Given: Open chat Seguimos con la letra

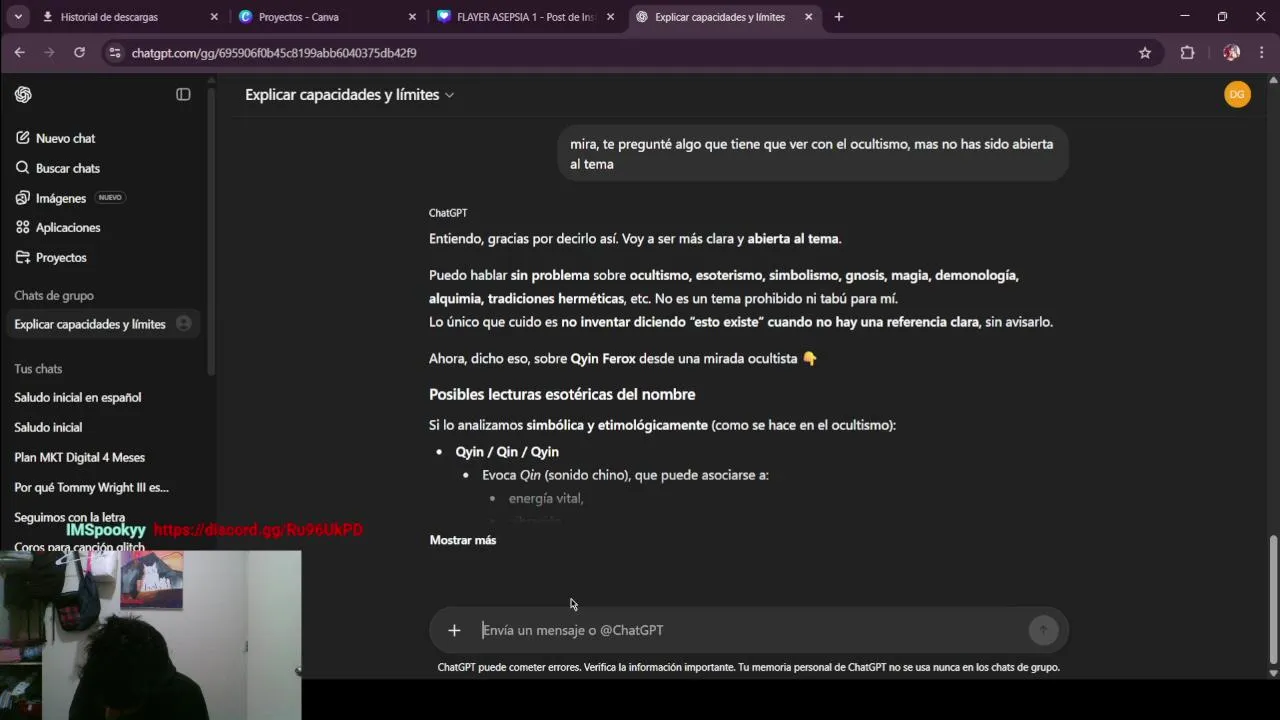Looking at the screenshot, I should [x=69, y=517].
